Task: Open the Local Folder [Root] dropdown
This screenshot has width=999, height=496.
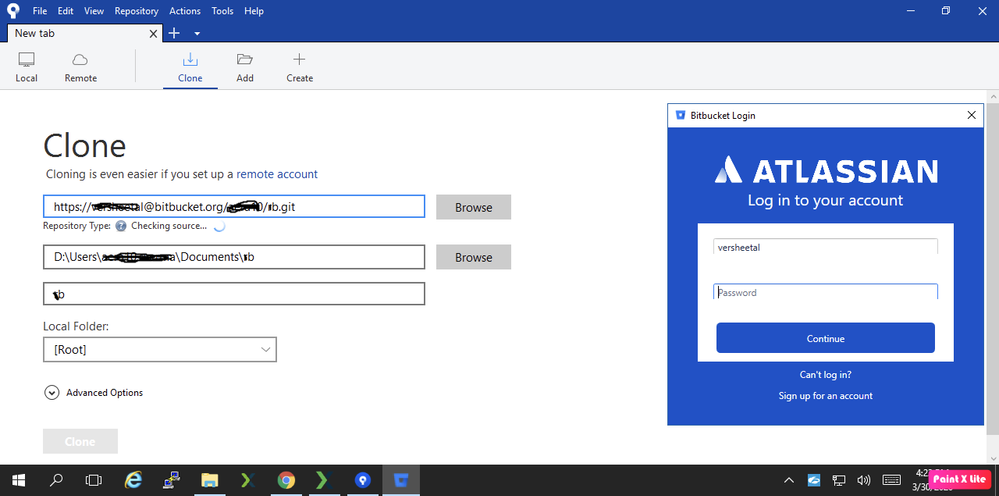Action: click(160, 349)
